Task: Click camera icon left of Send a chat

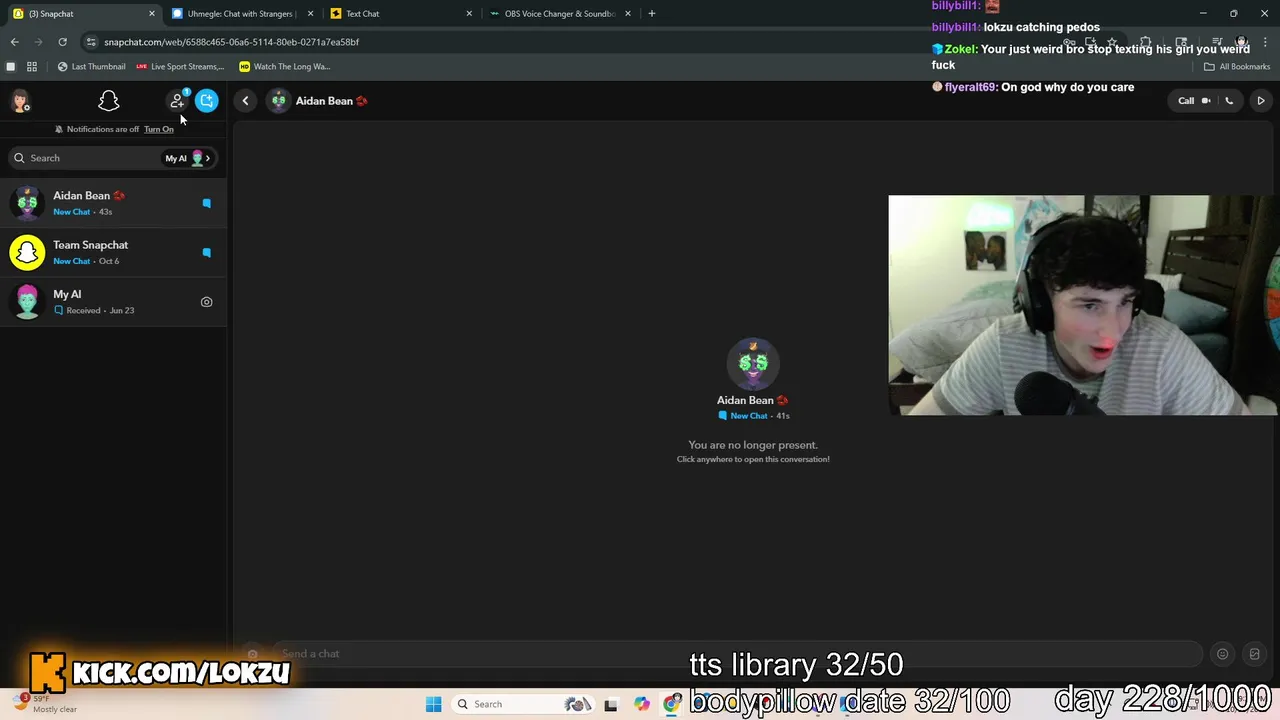Action: point(253,654)
